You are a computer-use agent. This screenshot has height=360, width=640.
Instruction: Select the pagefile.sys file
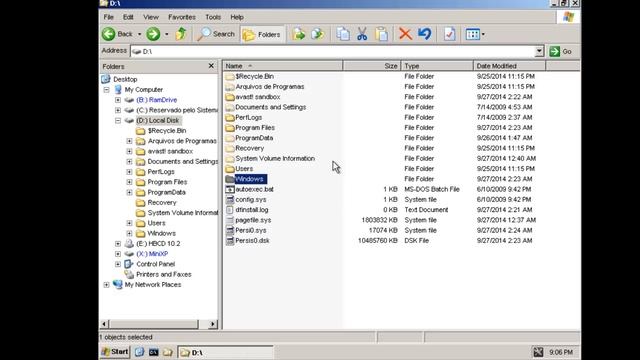tap(253, 220)
